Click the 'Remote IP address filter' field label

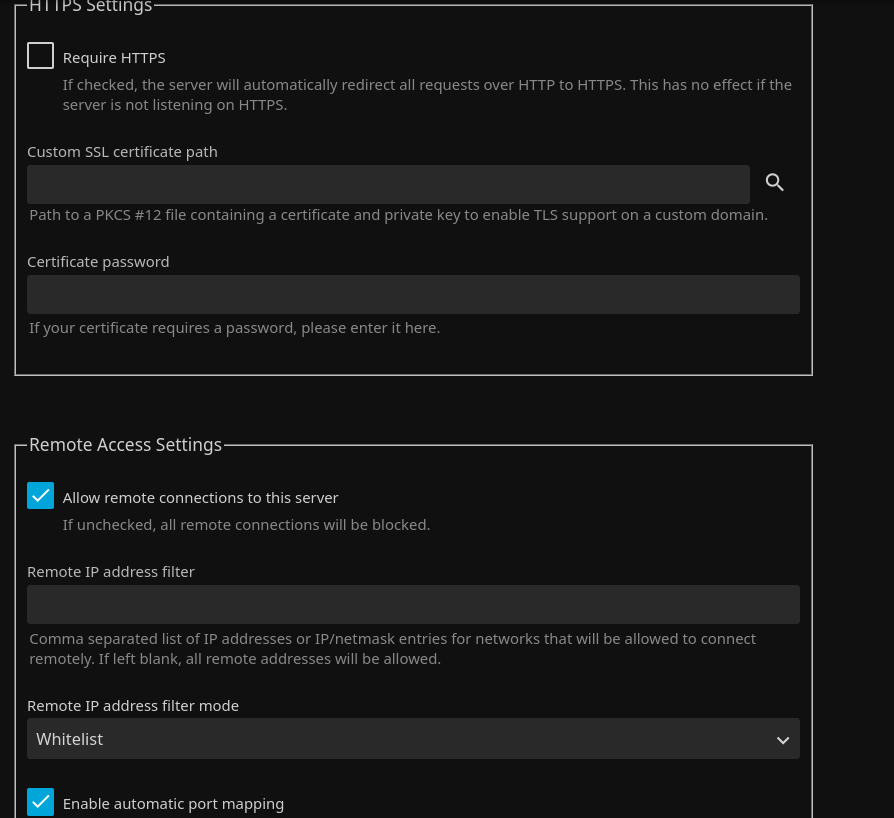[111, 572]
